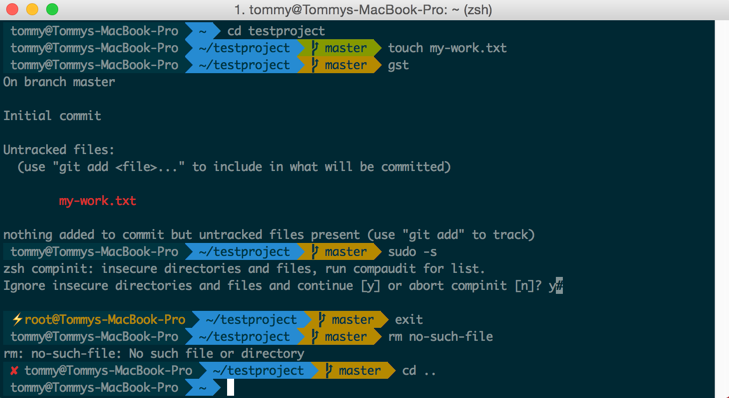Click the red my-work.txt filename

point(97,201)
